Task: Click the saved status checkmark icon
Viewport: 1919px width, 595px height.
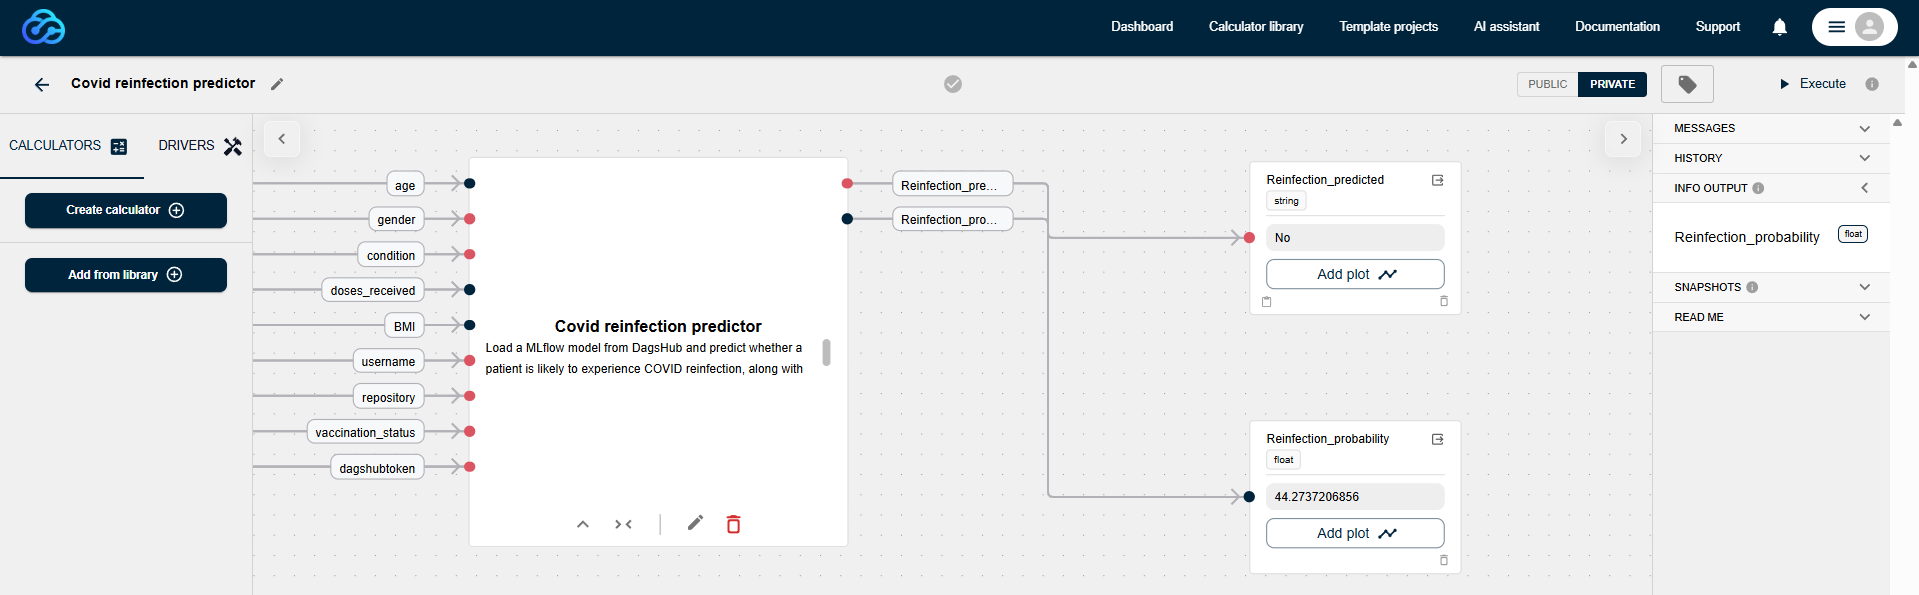Action: 953,84
